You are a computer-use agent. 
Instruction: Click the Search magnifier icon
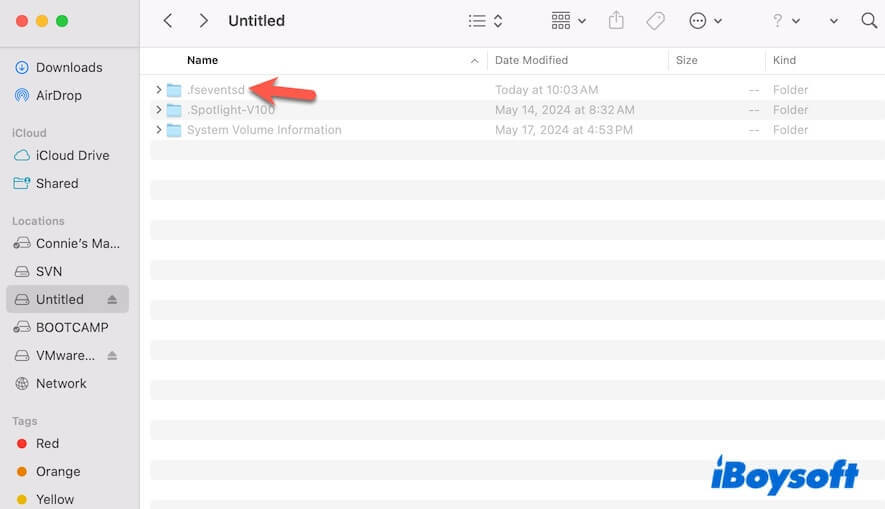(869, 21)
